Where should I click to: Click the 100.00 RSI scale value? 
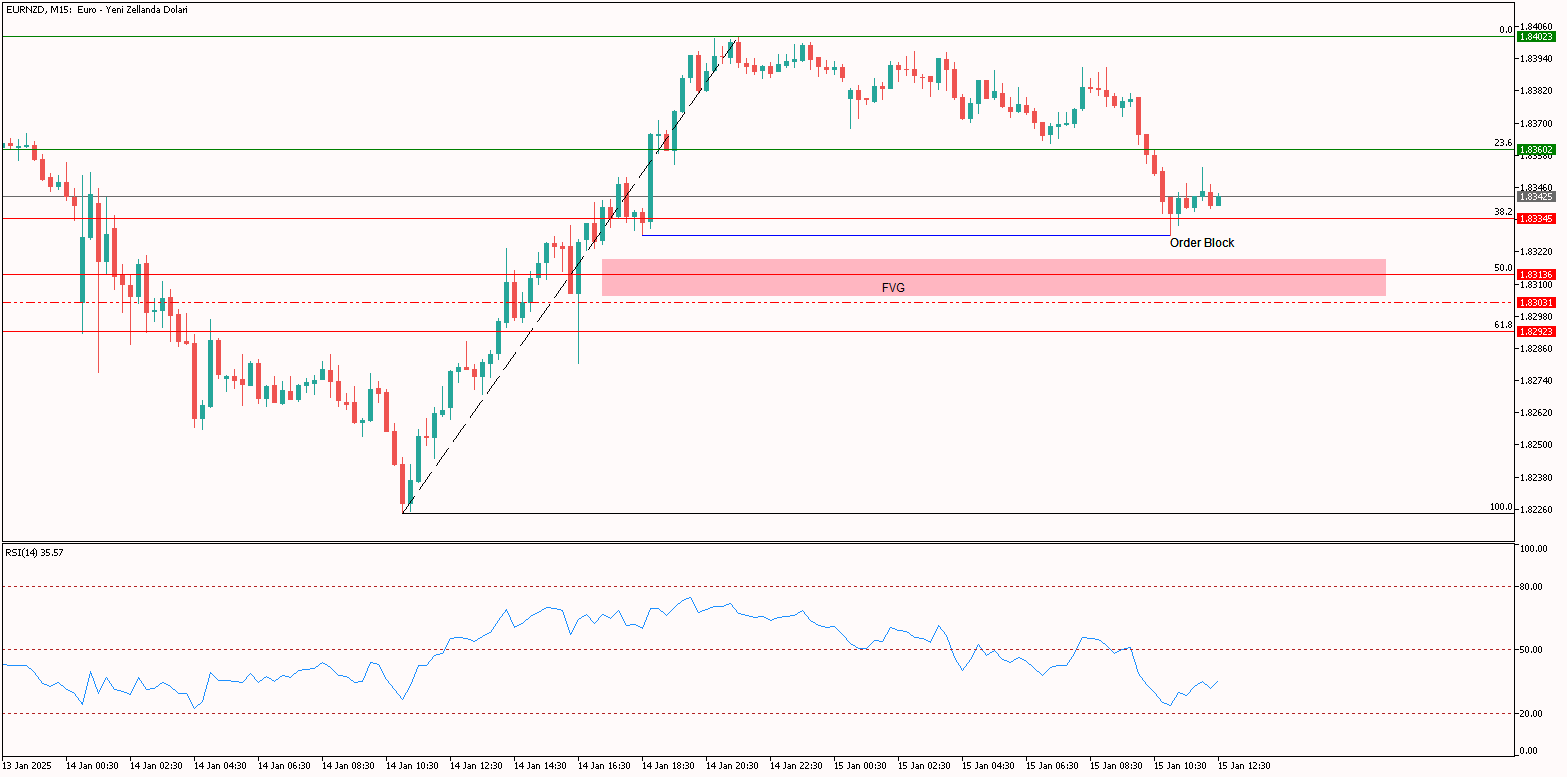click(1534, 549)
